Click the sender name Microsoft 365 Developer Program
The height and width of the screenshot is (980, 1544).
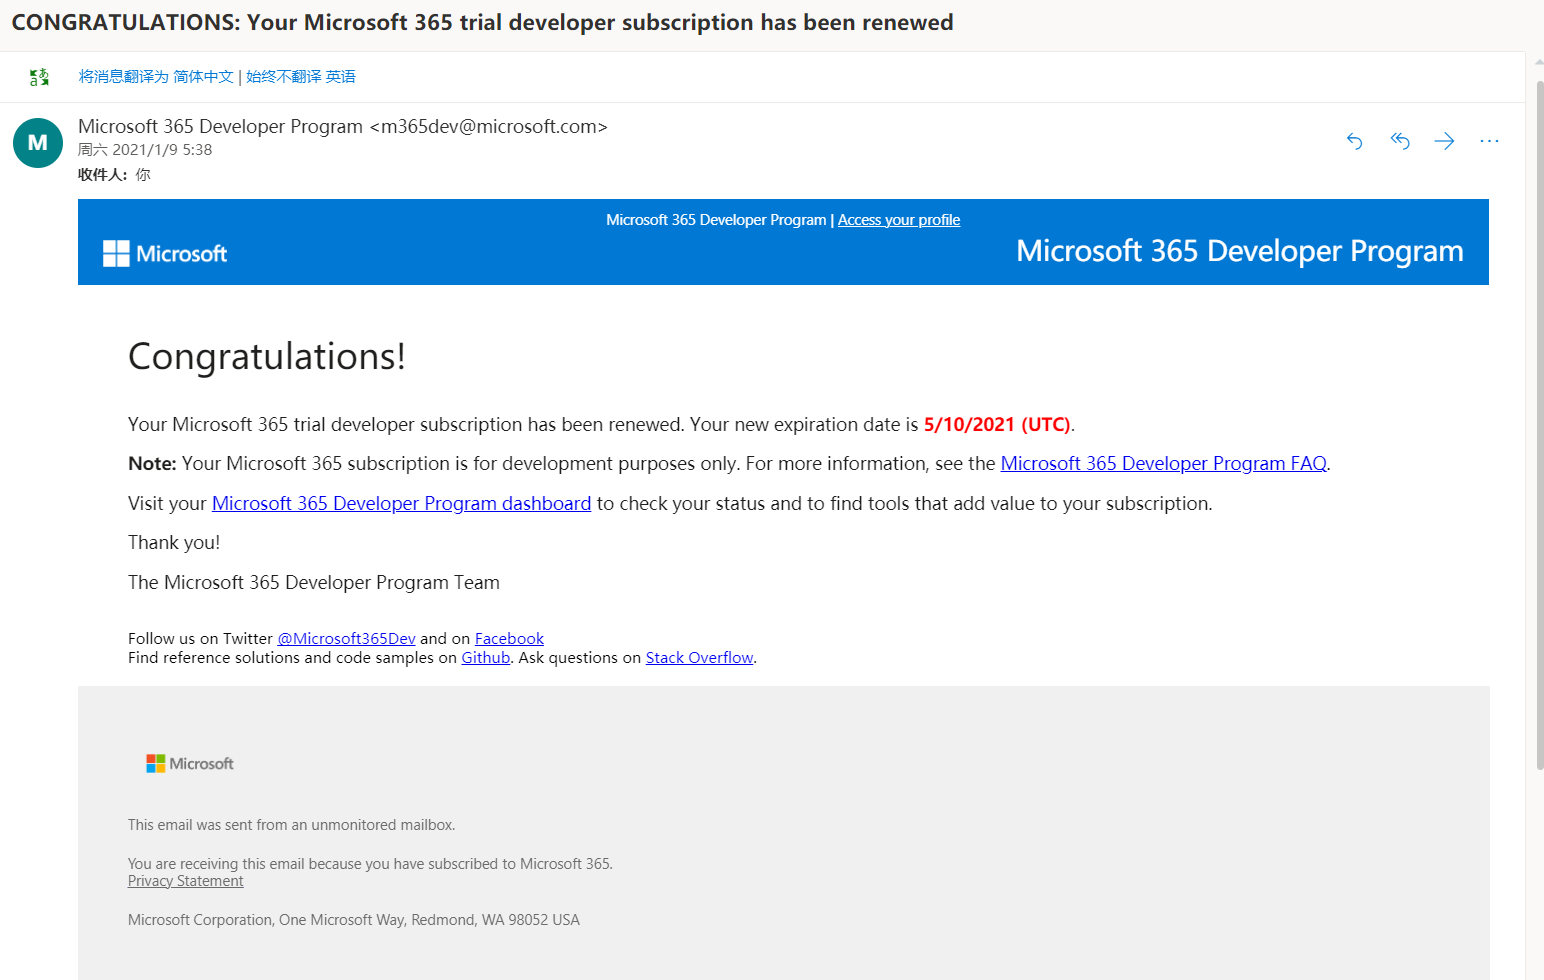point(220,126)
